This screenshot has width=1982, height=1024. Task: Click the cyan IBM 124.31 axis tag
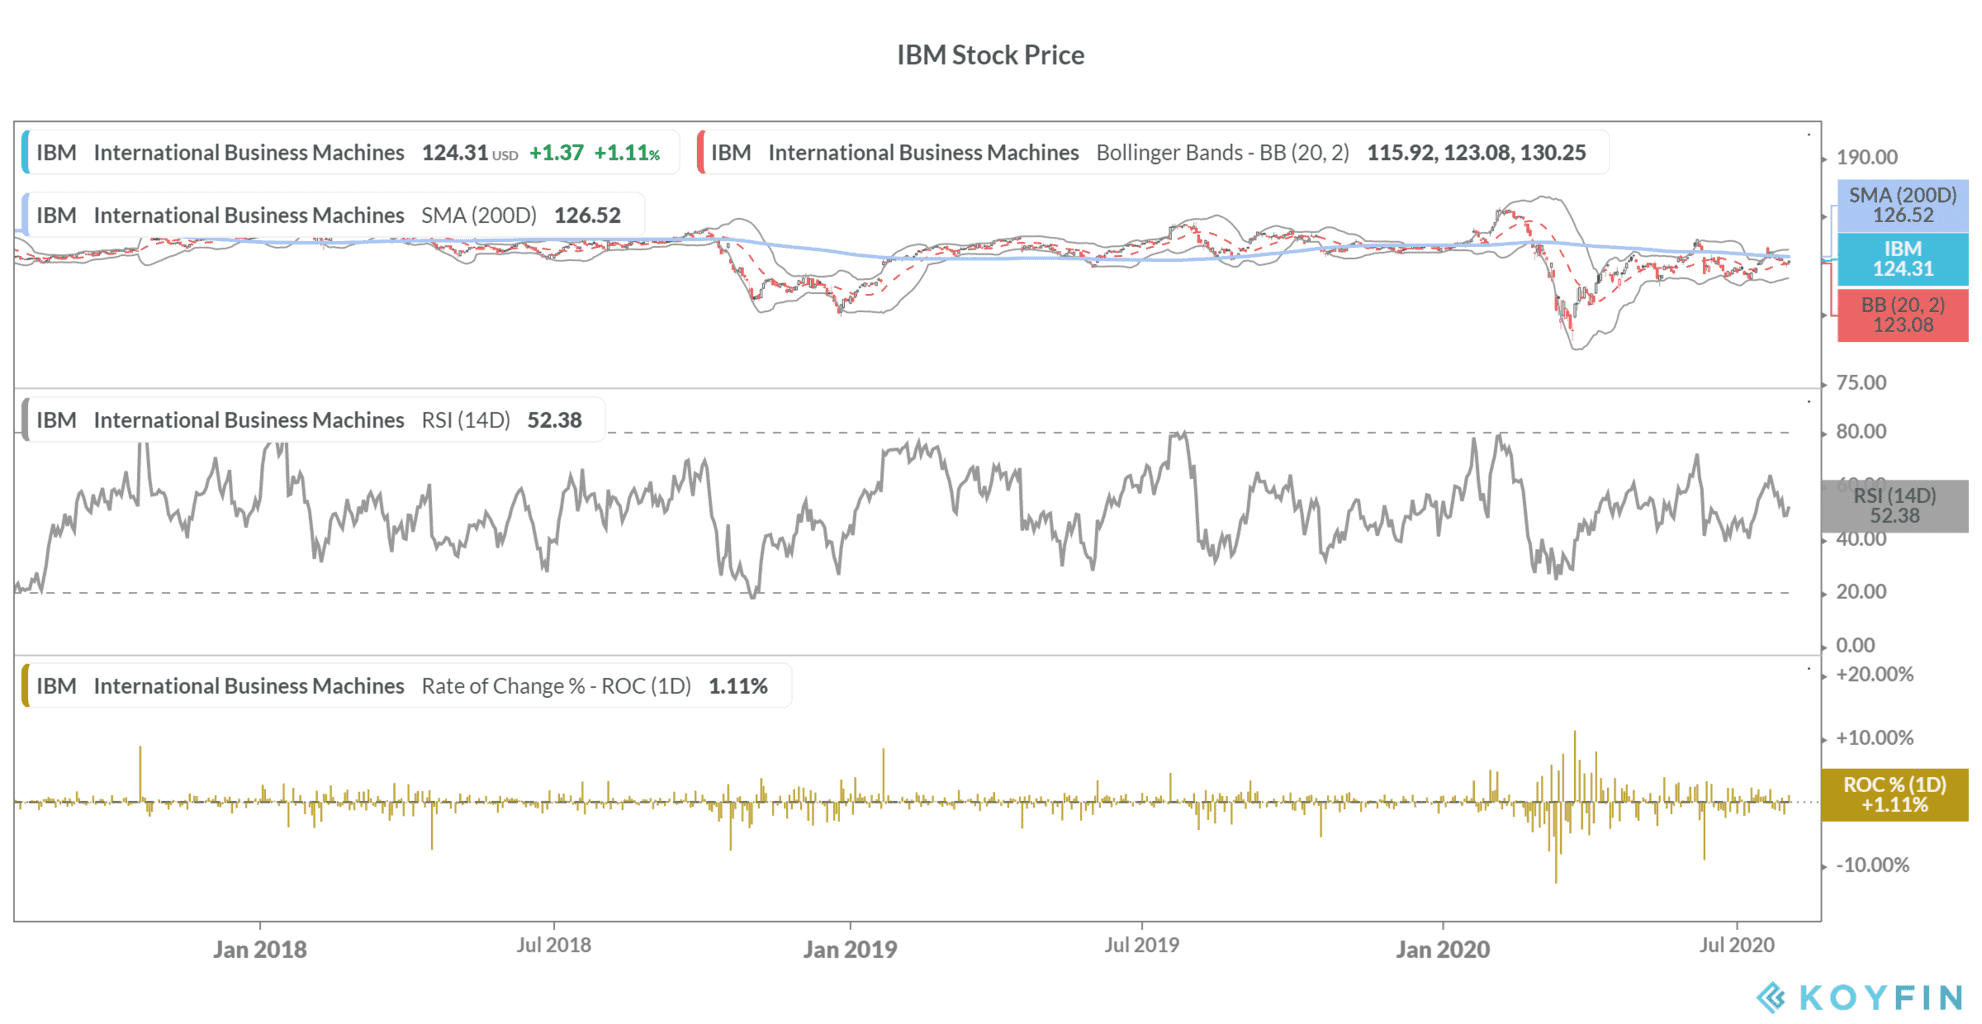click(1902, 259)
